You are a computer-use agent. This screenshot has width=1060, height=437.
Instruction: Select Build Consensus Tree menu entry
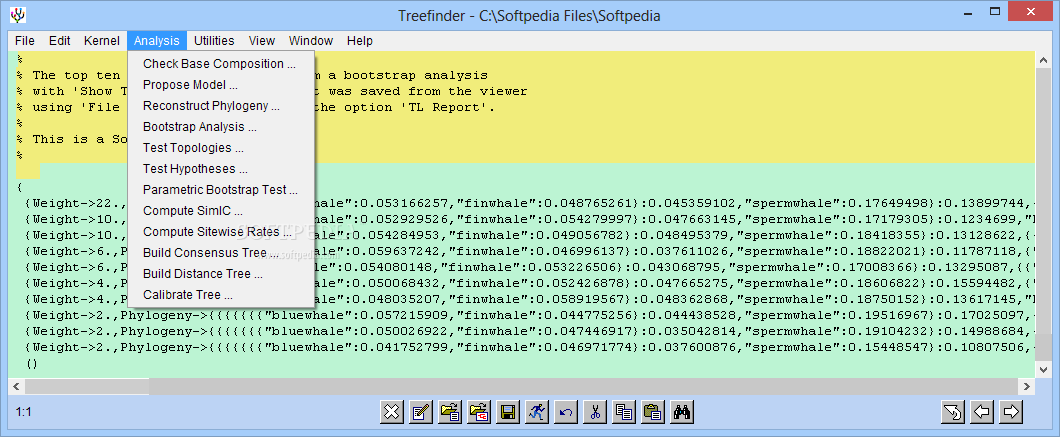(220, 252)
